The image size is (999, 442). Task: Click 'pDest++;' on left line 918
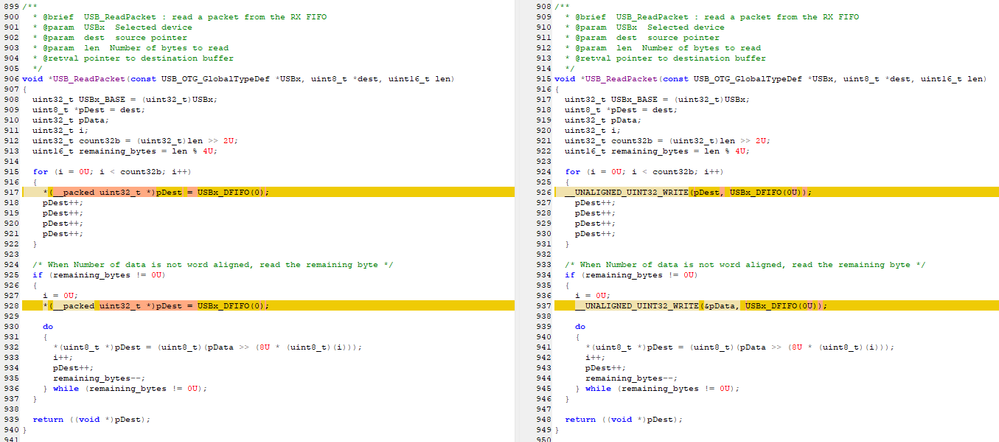(x=63, y=203)
